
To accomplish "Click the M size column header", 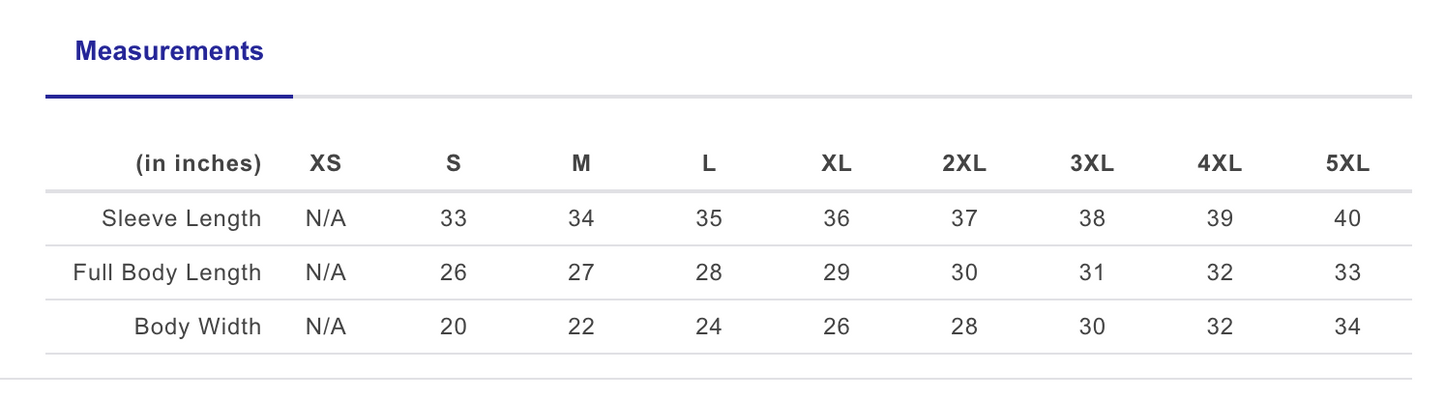I will click(x=581, y=164).
